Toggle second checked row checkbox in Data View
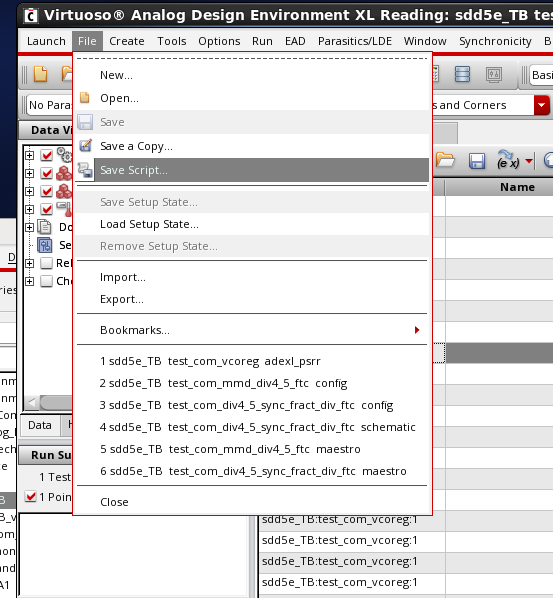This screenshot has width=553, height=598. [47, 174]
